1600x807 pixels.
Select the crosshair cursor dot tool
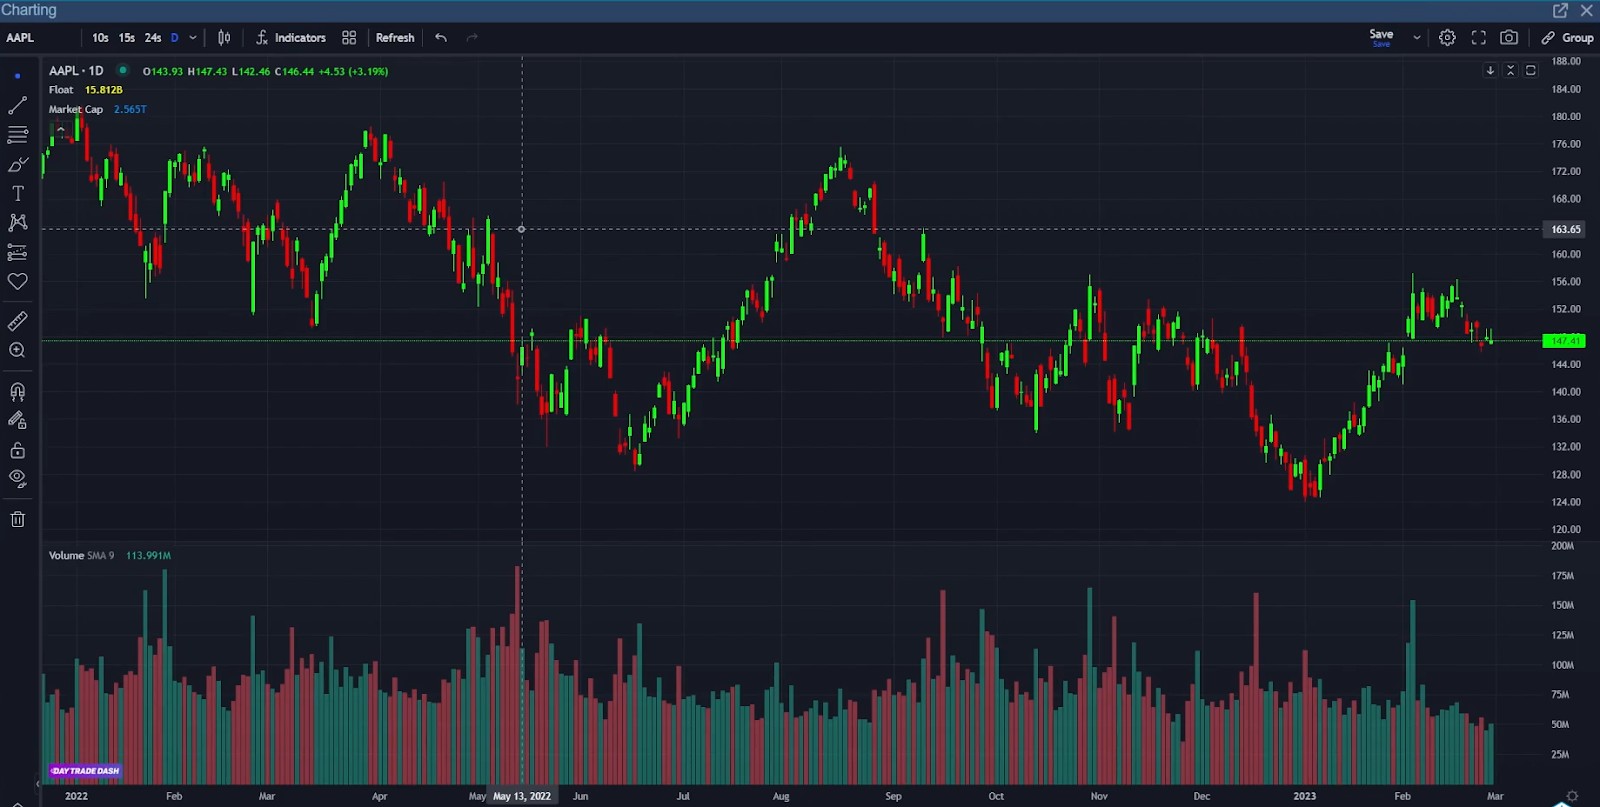pyautogui.click(x=17, y=76)
